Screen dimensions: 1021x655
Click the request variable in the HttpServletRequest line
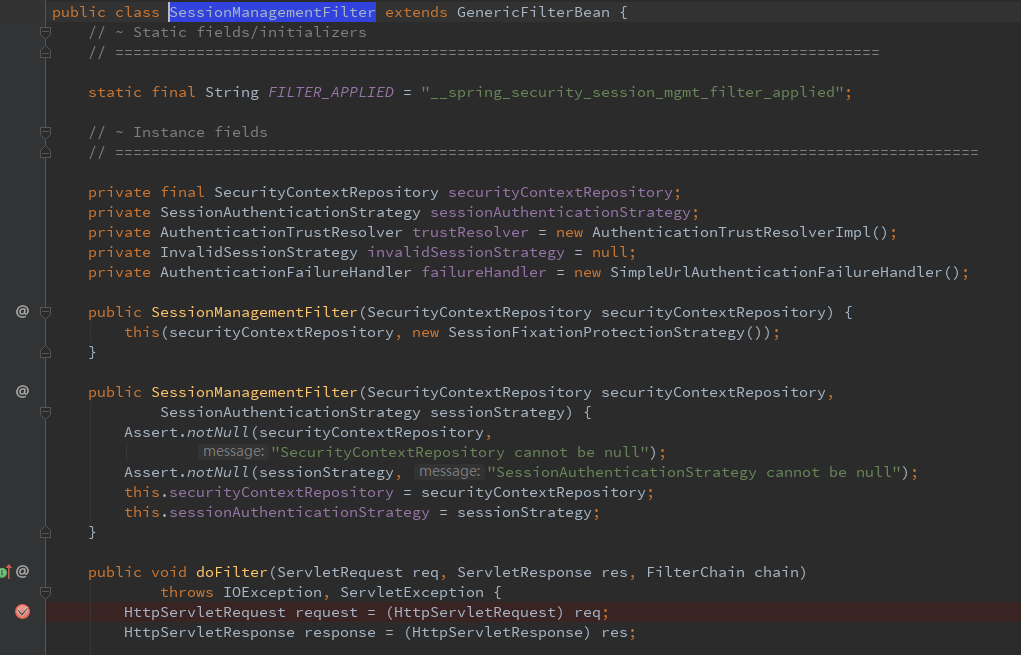click(x=326, y=613)
